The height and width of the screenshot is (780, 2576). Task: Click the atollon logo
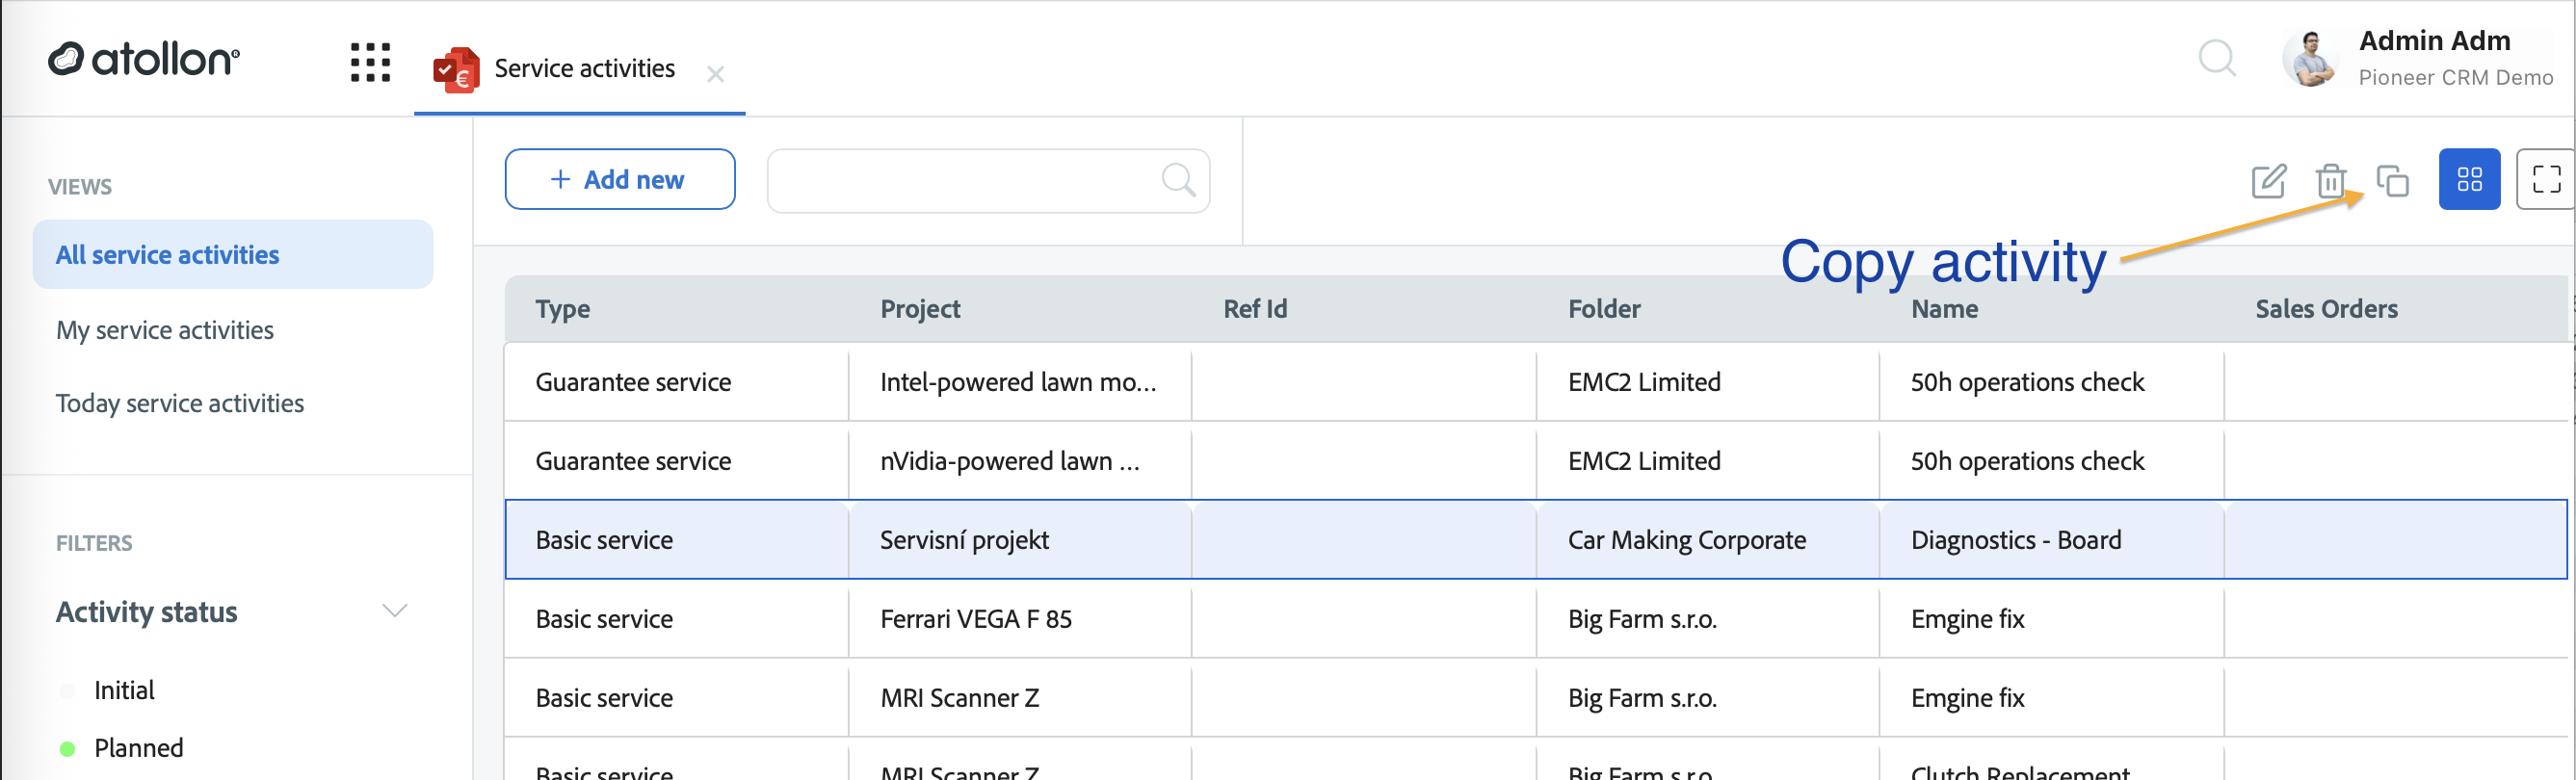point(144,59)
